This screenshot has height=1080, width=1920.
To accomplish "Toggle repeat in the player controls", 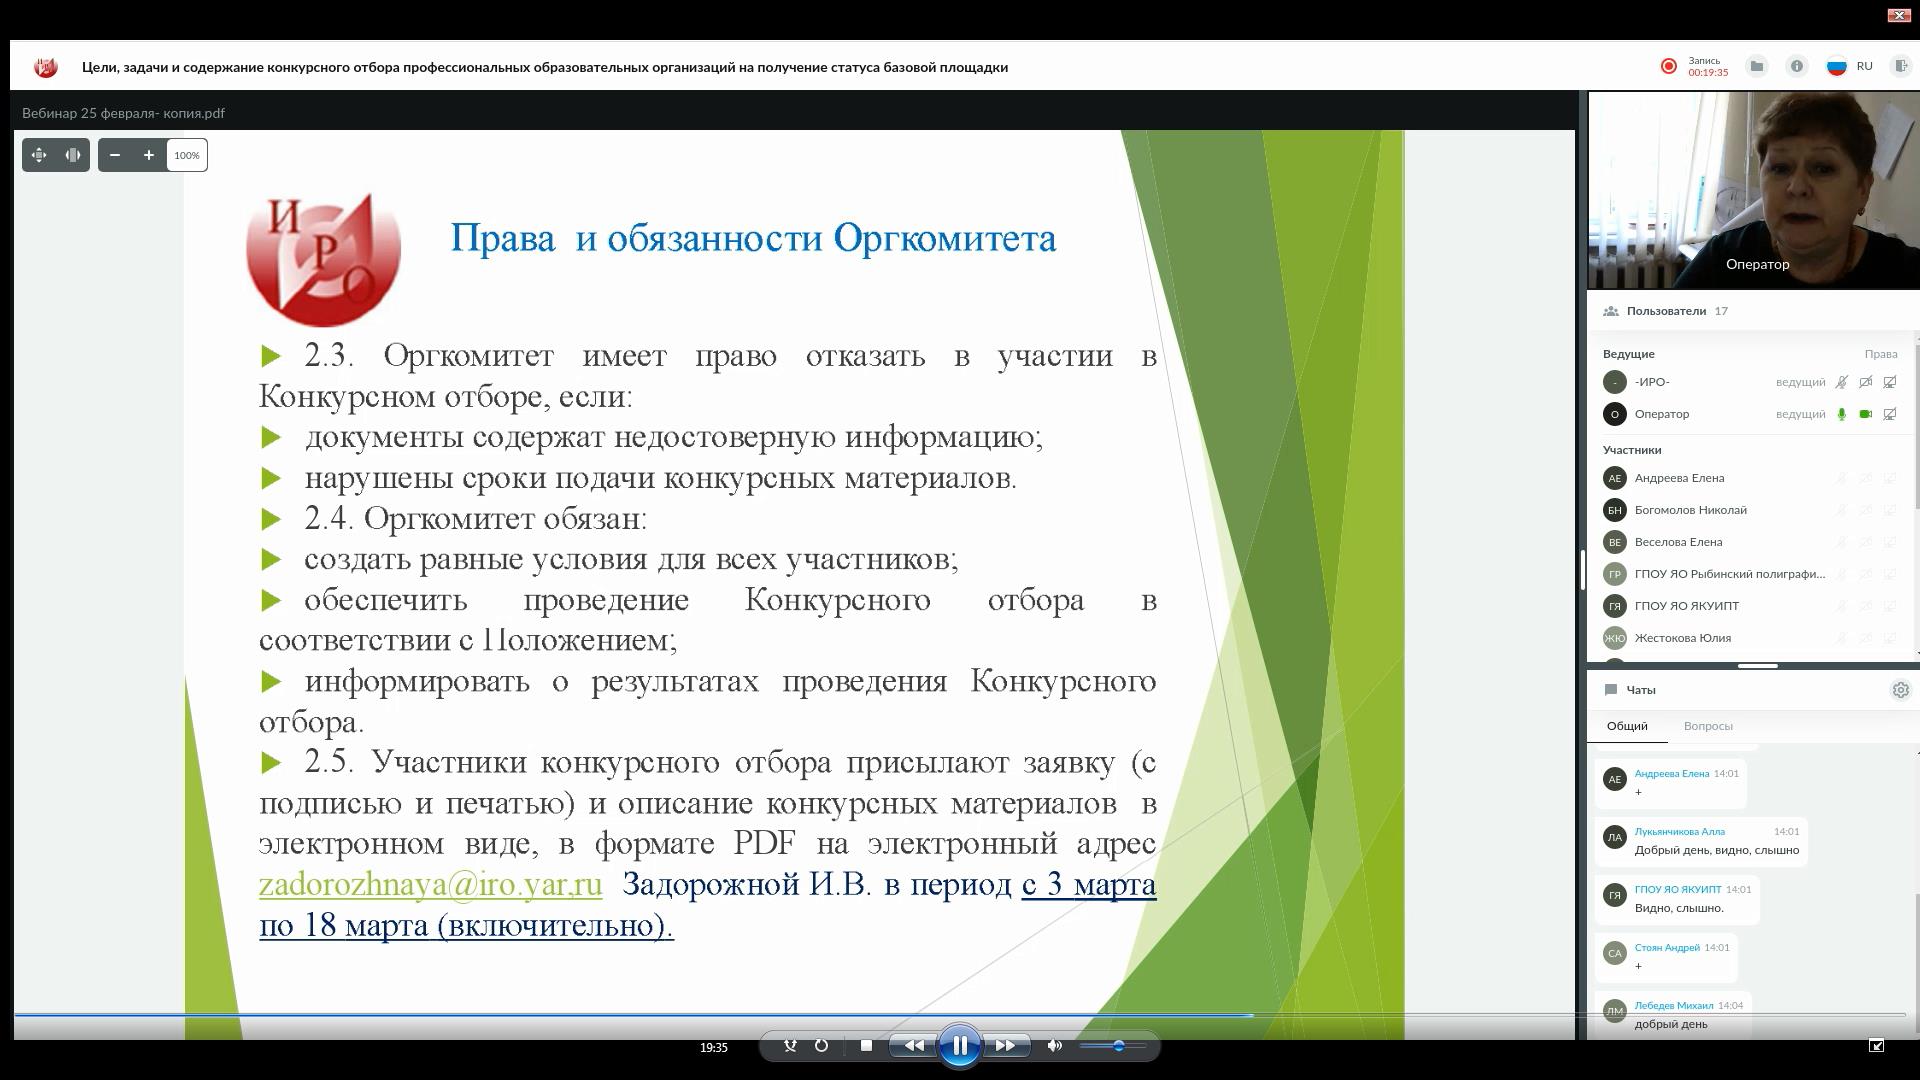I will tap(821, 1046).
